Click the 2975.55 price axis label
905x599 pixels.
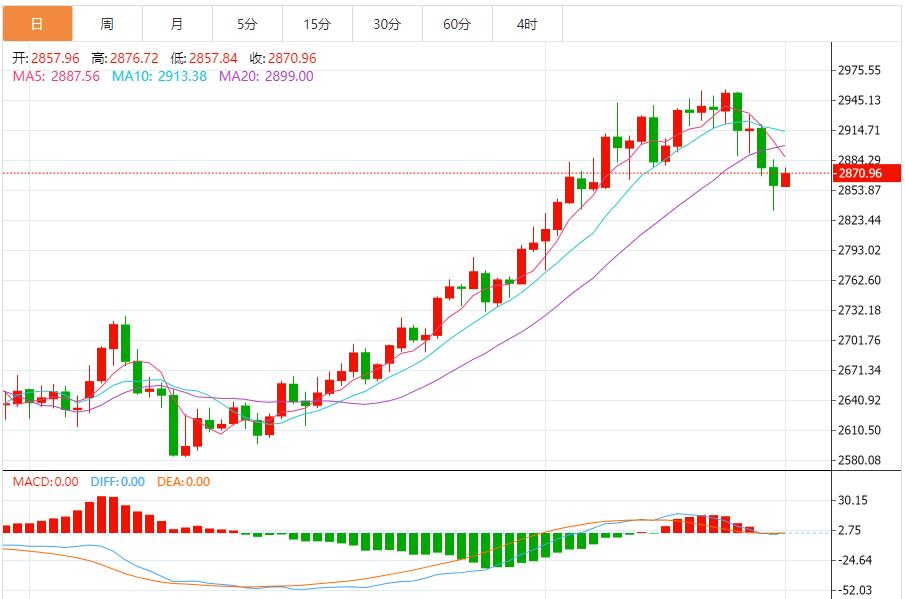point(860,70)
